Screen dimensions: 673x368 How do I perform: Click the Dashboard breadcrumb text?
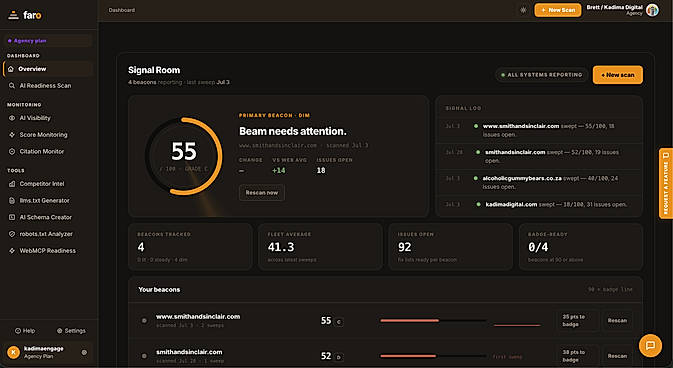[121, 10]
